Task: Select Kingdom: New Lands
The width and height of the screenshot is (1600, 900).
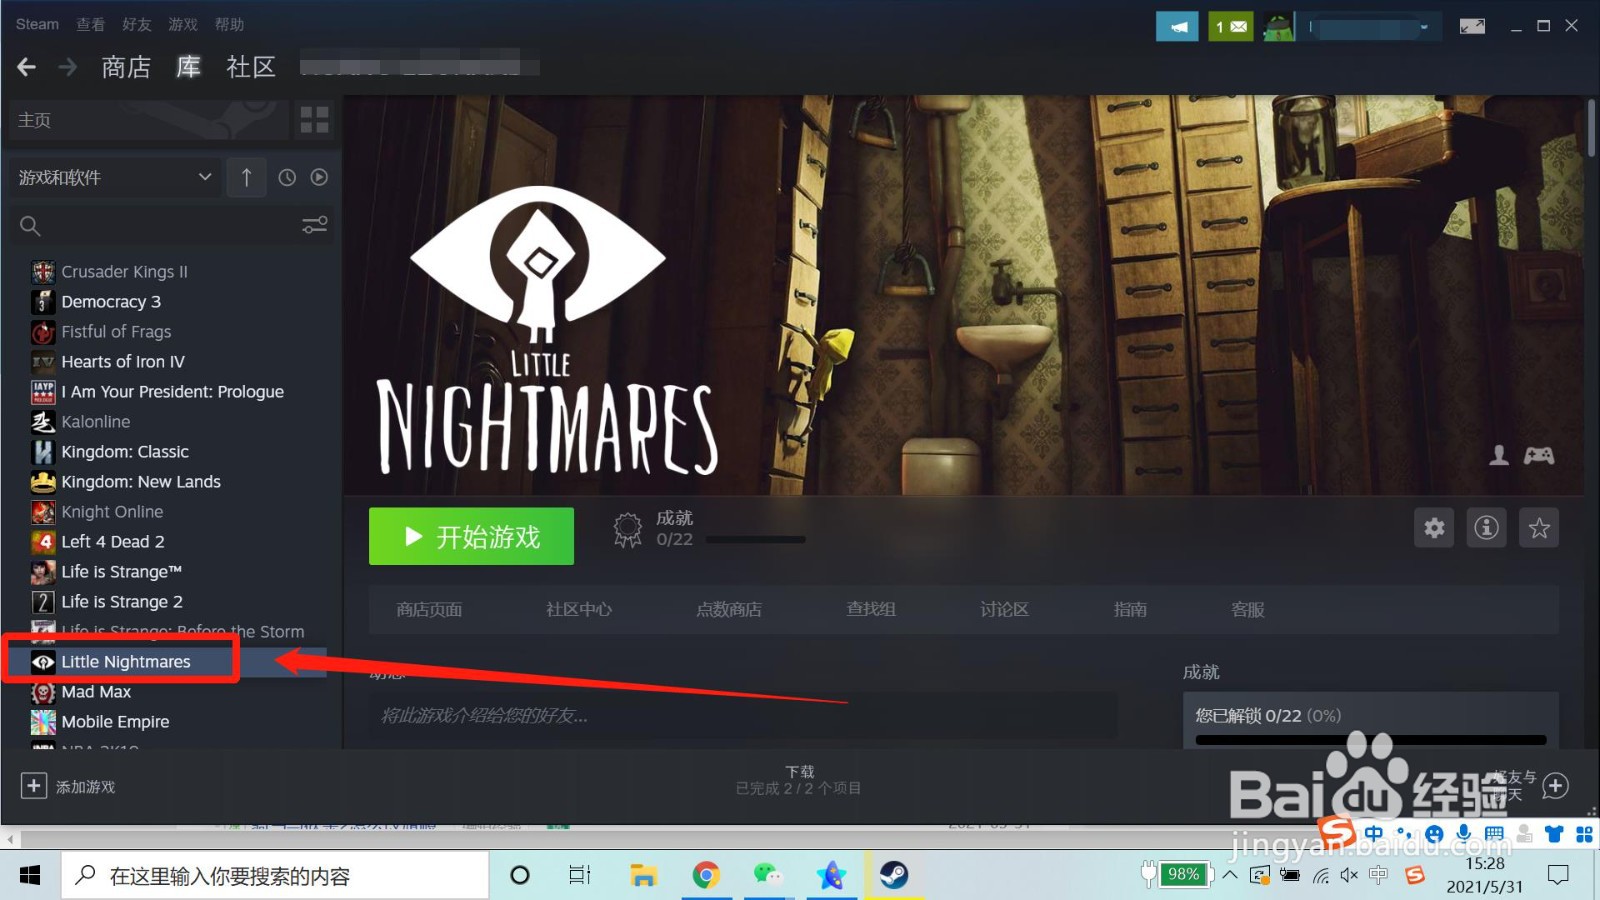Action: (x=141, y=481)
